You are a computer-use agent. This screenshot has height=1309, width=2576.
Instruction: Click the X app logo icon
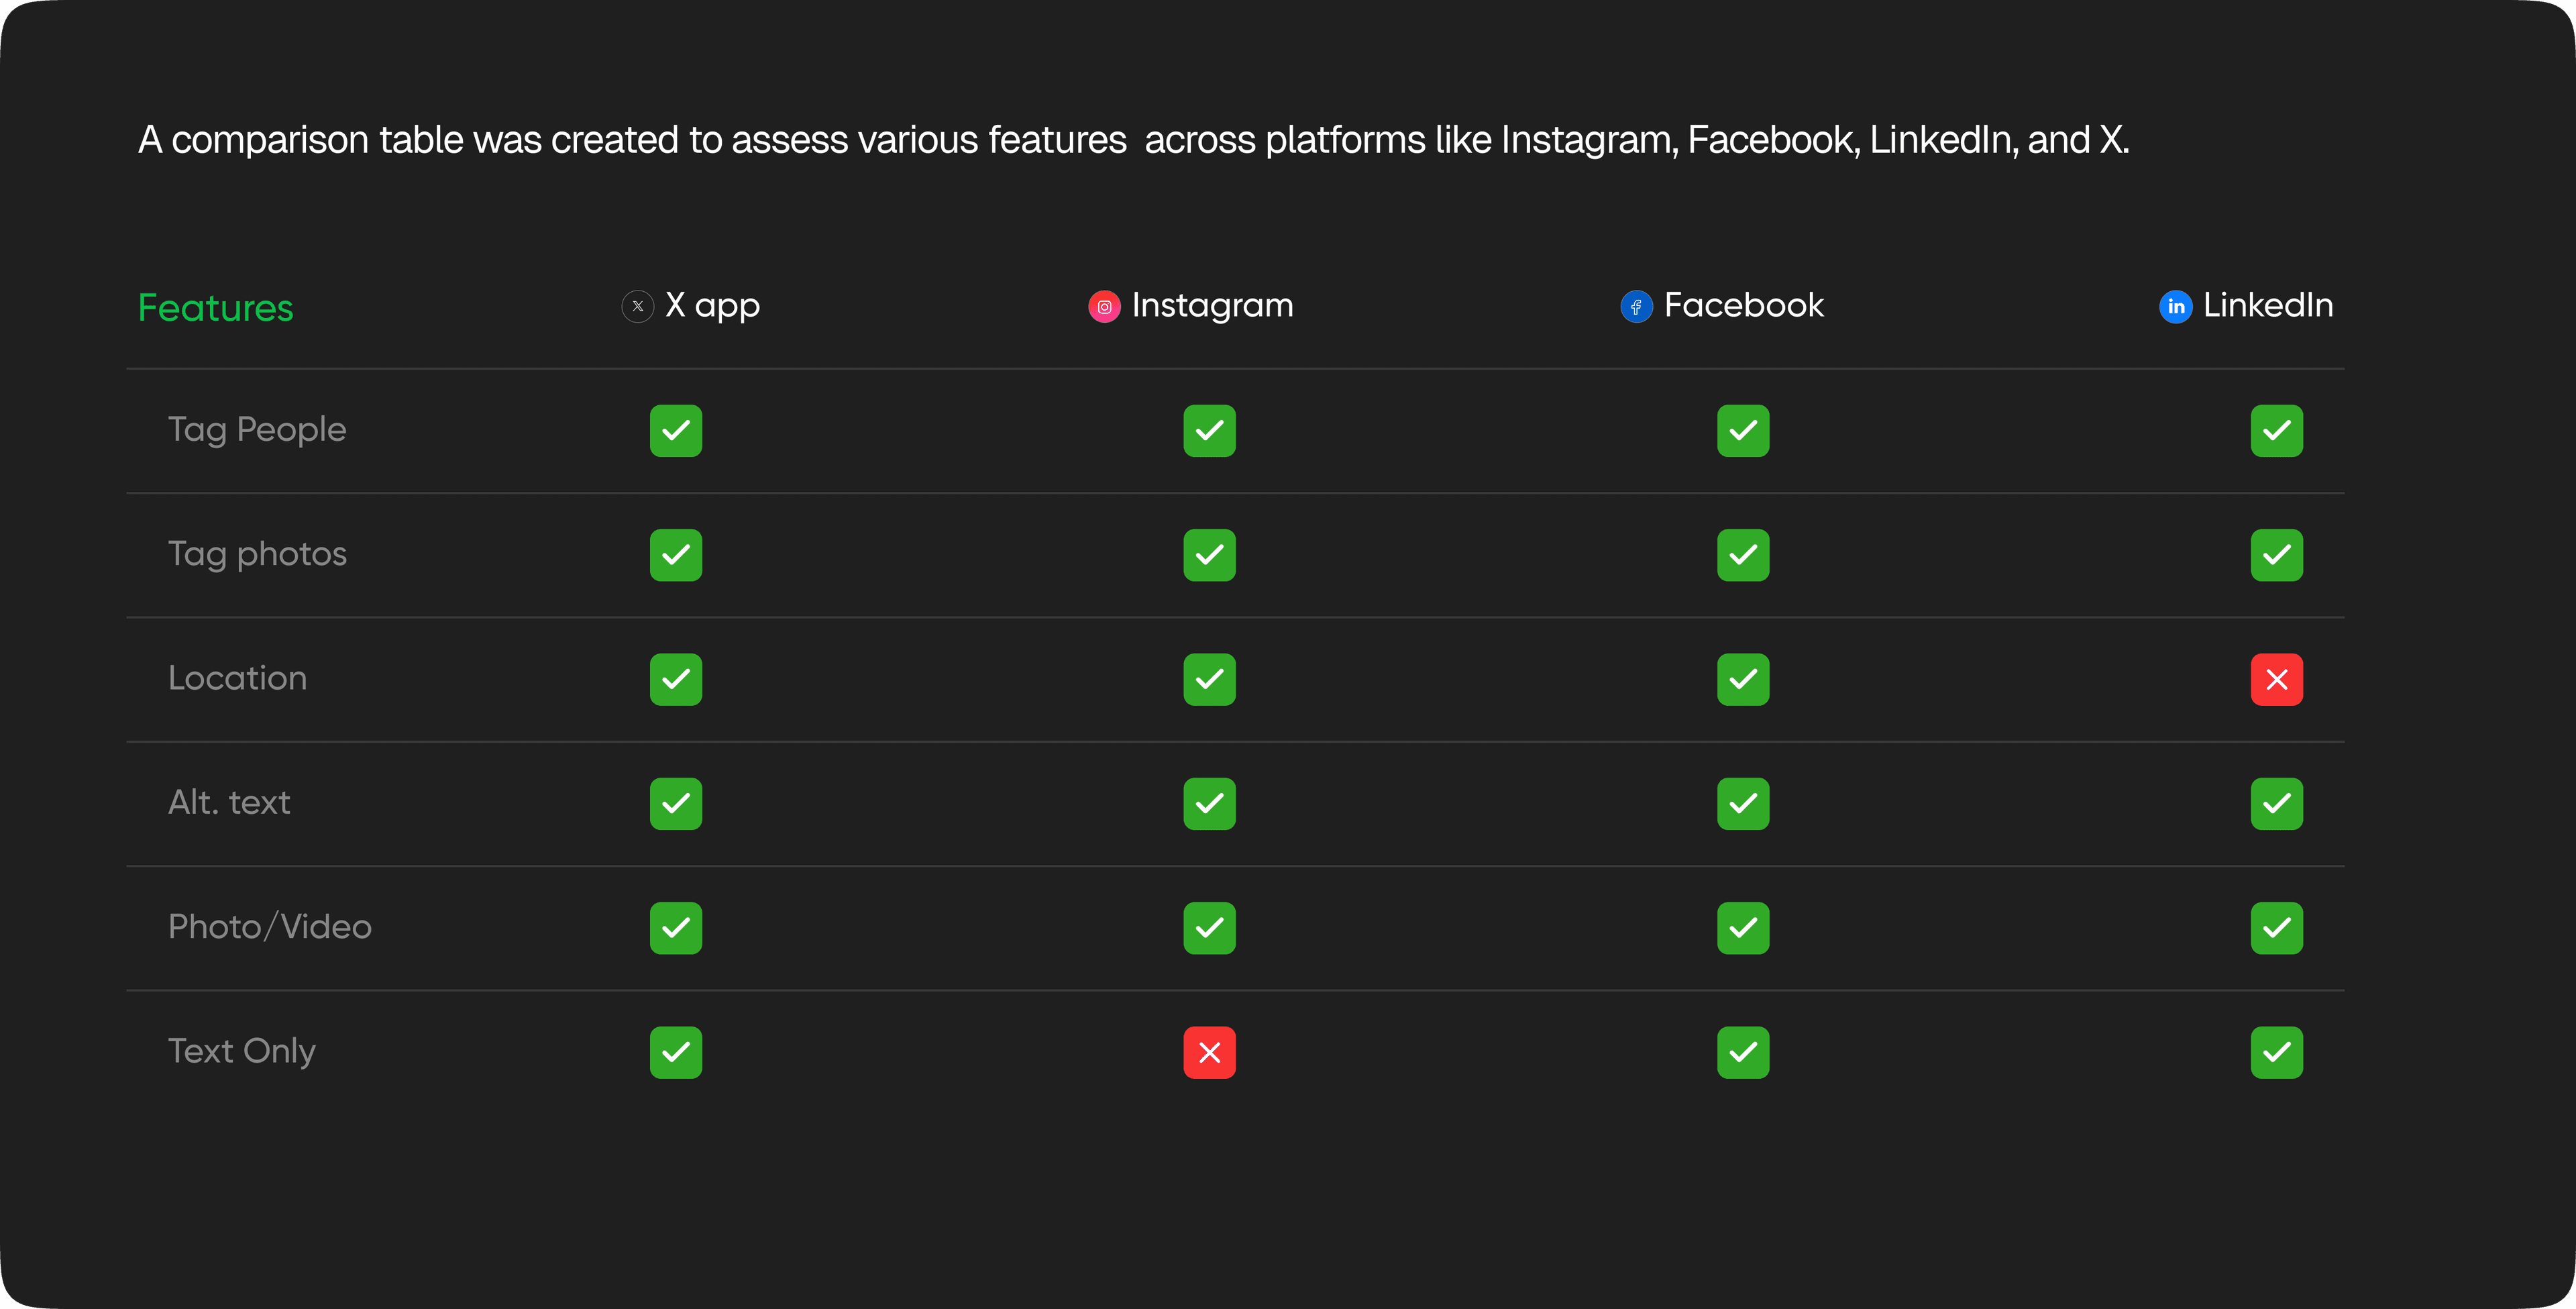[x=638, y=306]
